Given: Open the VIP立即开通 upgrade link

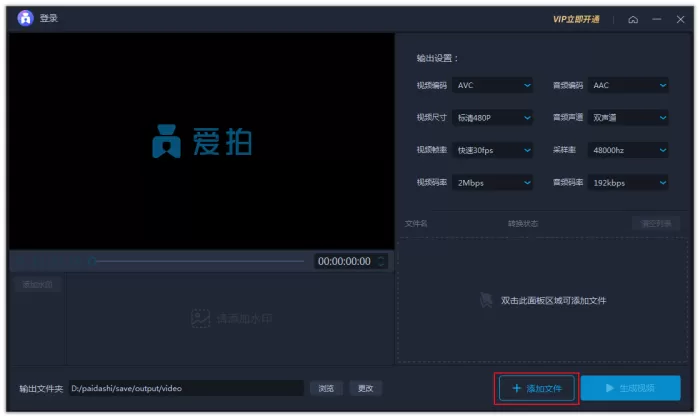Looking at the screenshot, I should coord(576,19).
